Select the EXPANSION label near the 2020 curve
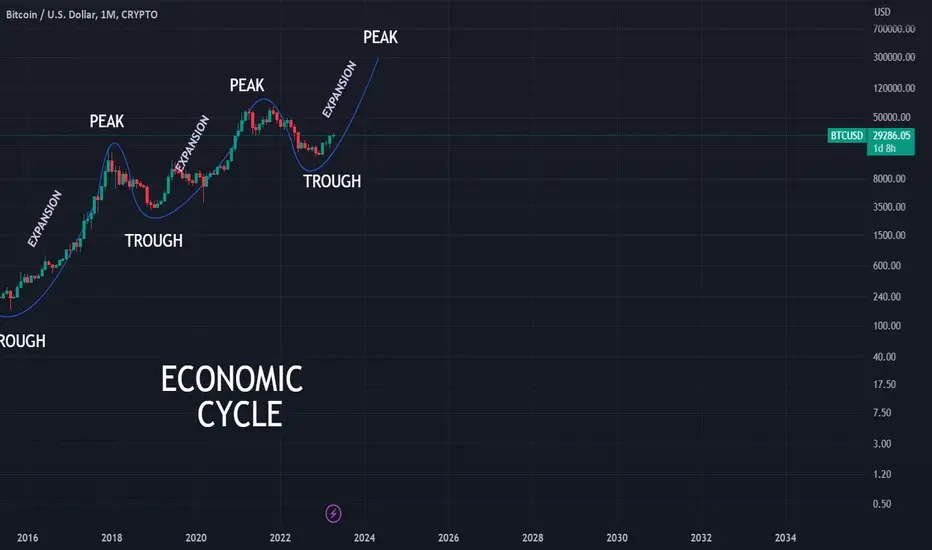The width and height of the screenshot is (932, 550). pos(192,144)
